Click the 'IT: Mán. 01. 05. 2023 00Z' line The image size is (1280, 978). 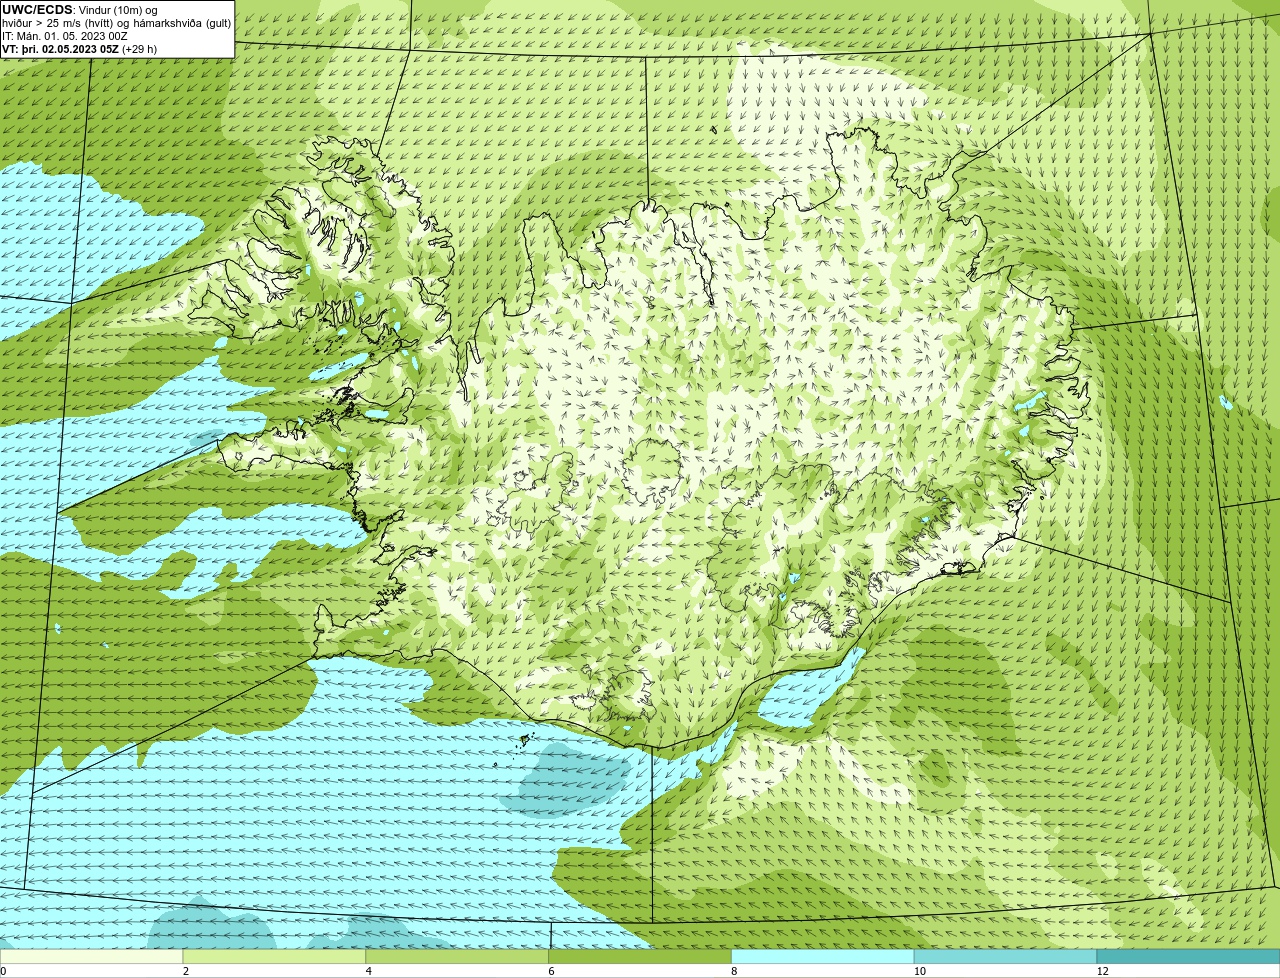point(65,36)
